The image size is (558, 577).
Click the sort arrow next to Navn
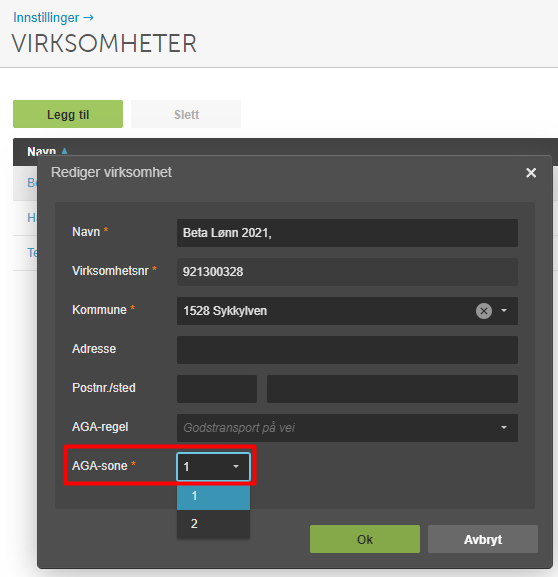click(x=64, y=151)
